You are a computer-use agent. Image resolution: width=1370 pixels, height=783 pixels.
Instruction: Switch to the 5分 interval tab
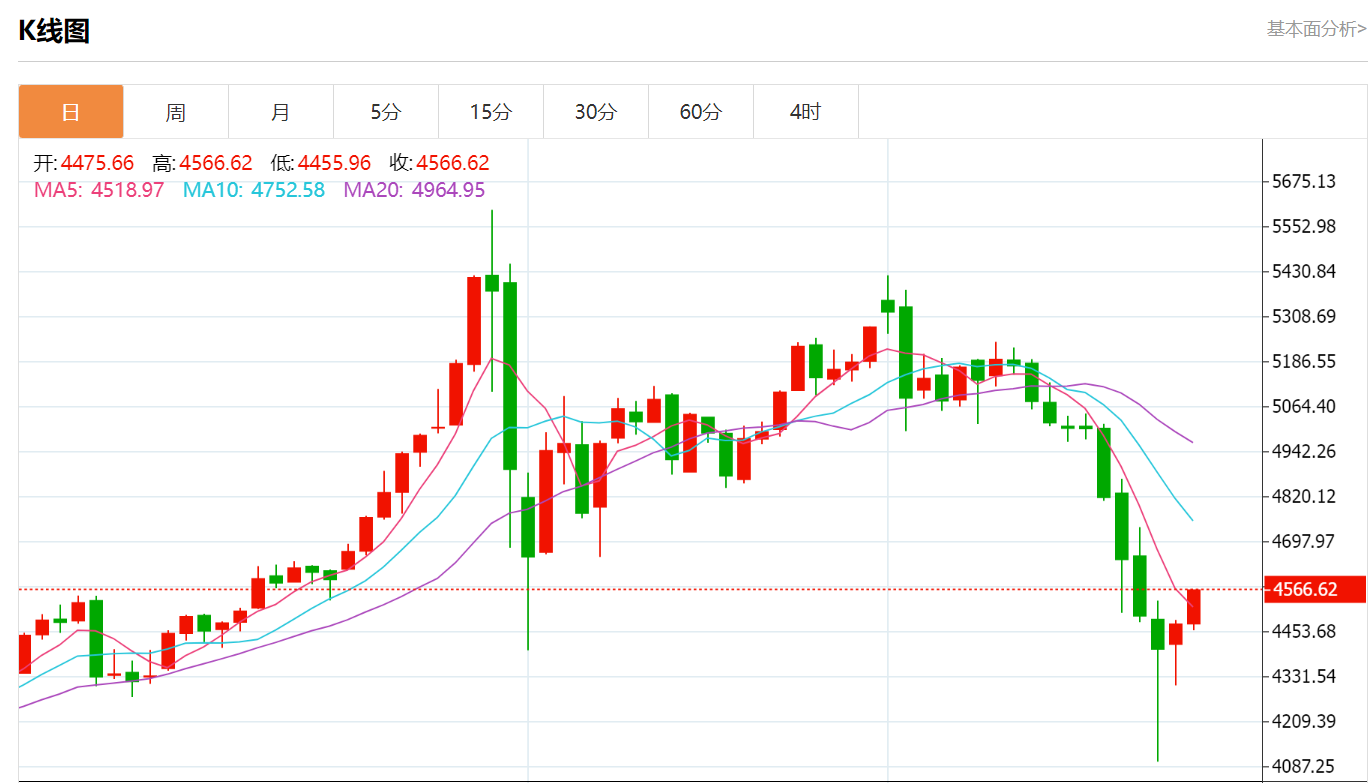click(x=386, y=112)
